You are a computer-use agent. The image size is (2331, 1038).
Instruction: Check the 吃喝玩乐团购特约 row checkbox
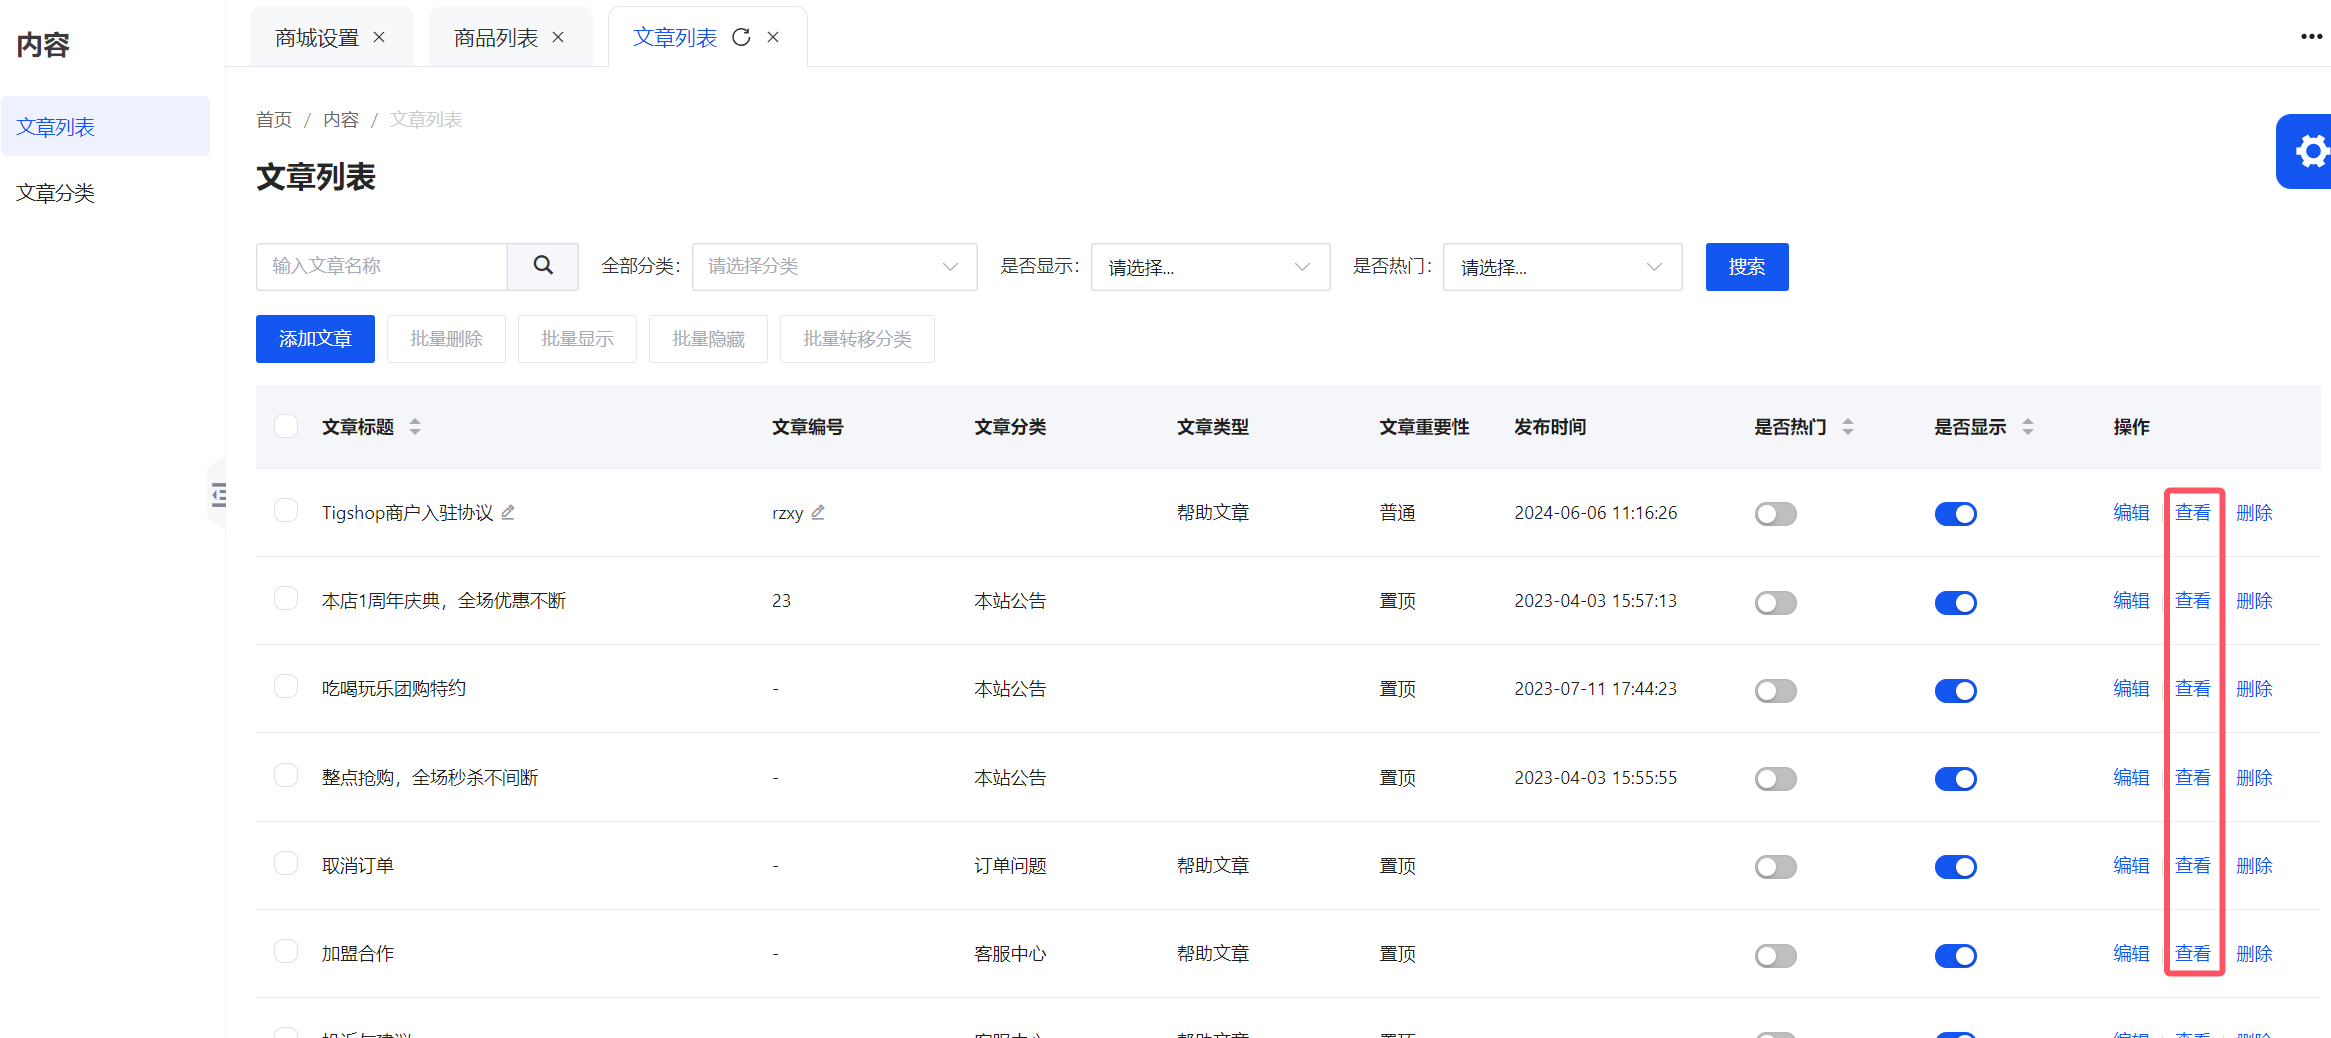coord(286,687)
